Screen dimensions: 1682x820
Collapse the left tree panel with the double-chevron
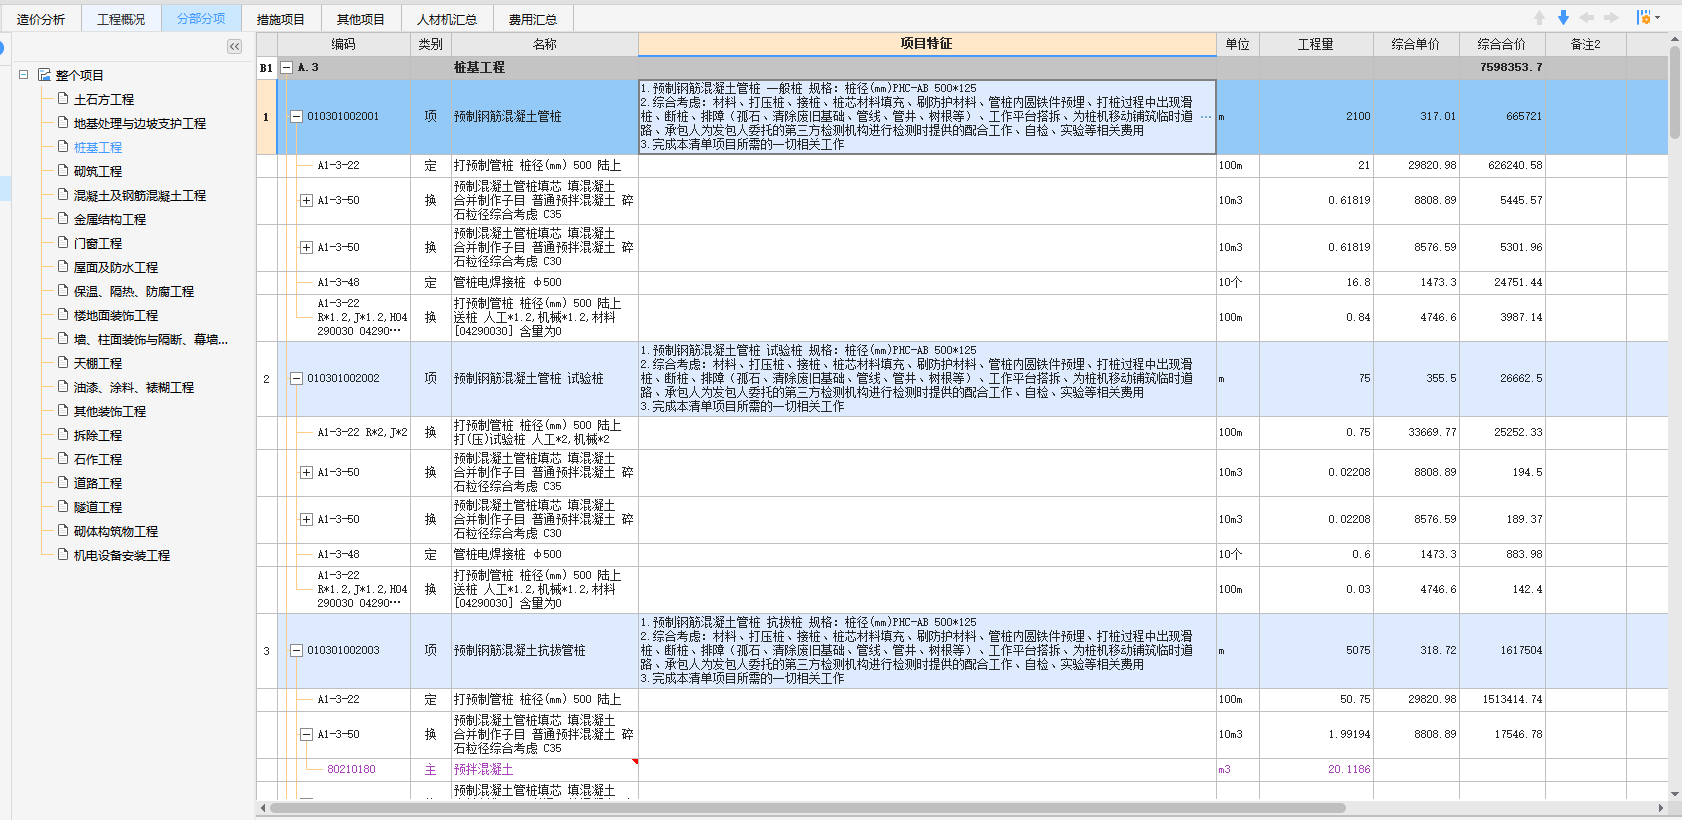[x=234, y=46]
